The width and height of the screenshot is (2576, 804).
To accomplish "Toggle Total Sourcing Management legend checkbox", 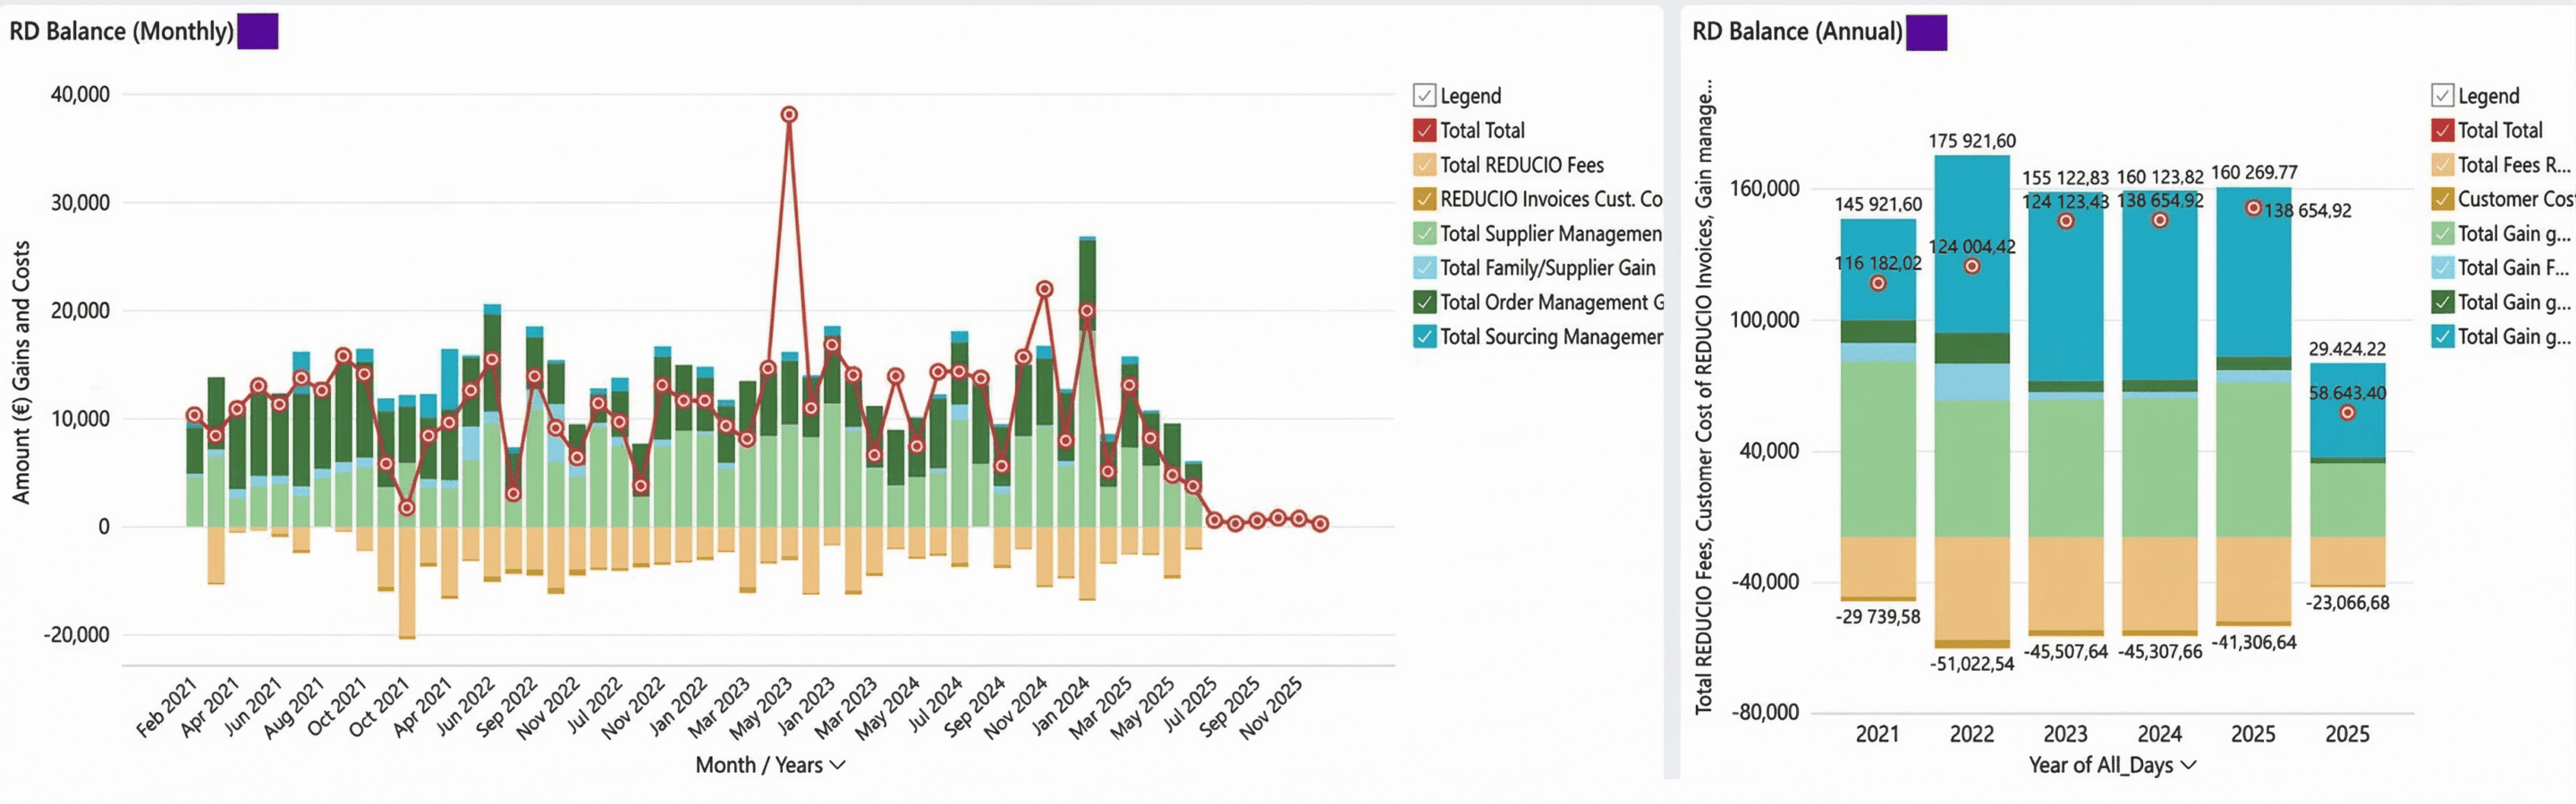I will (1424, 337).
